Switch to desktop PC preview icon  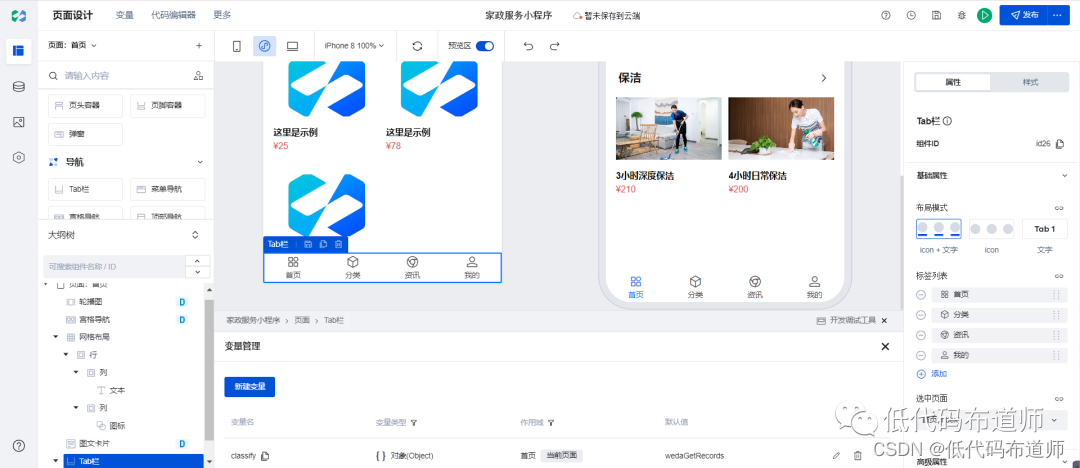click(293, 46)
